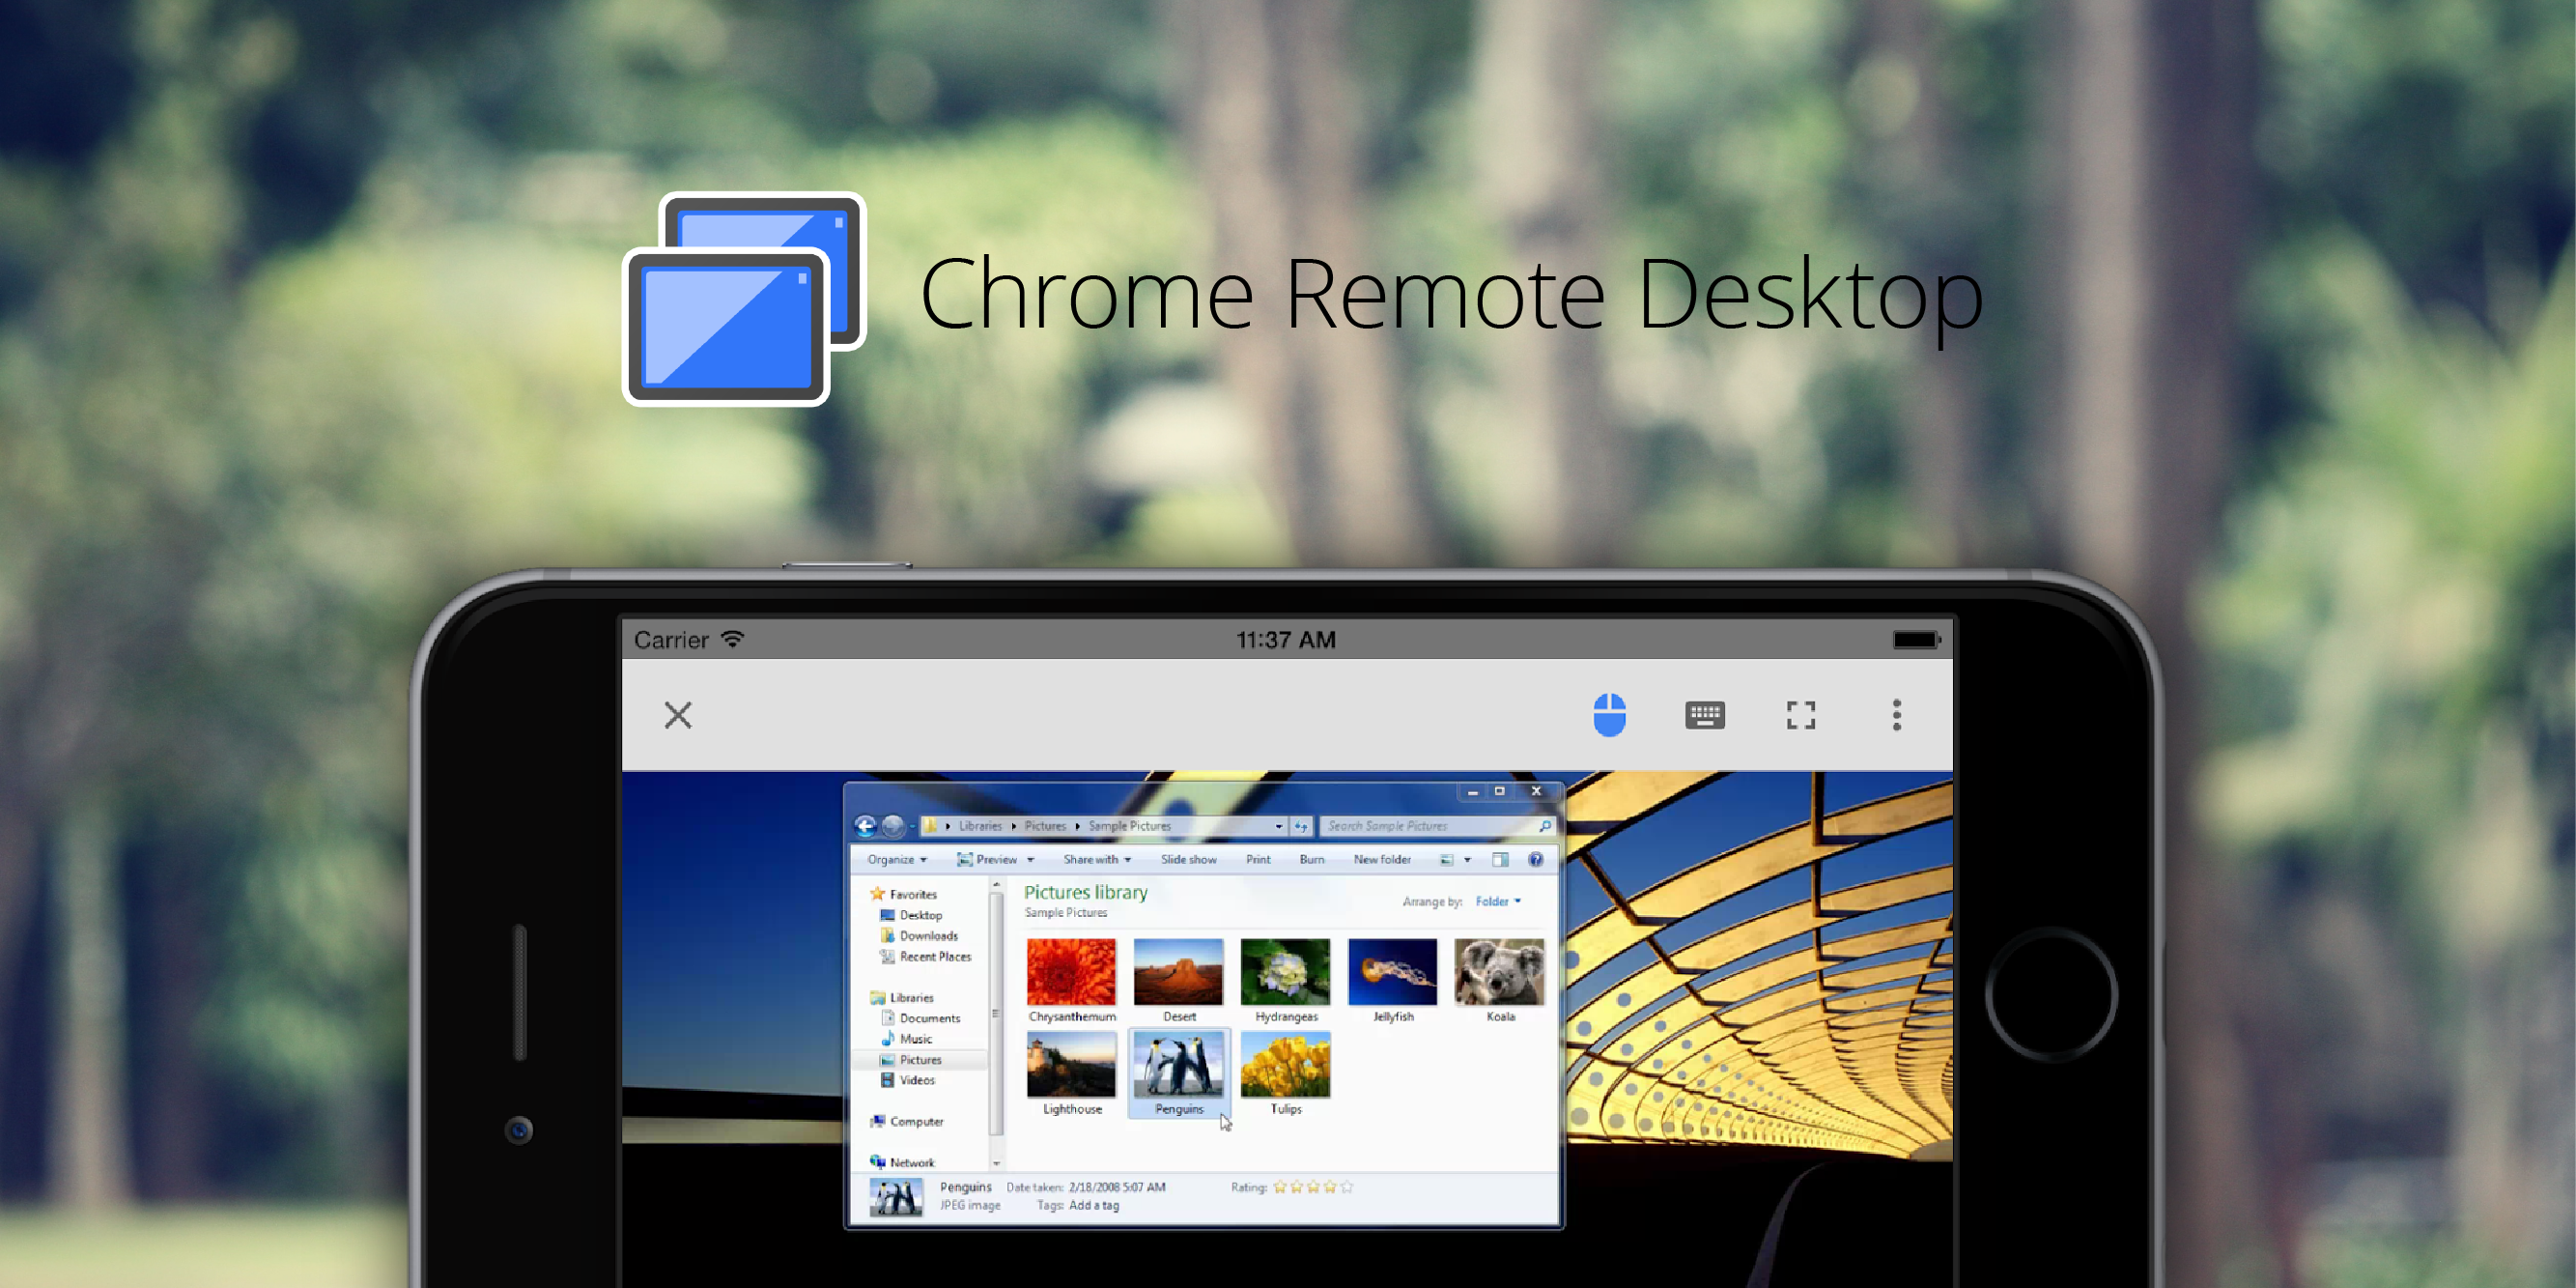This screenshot has height=1288, width=2576.
Task: Open the view options dropdown arrow
Action: [x=1467, y=860]
